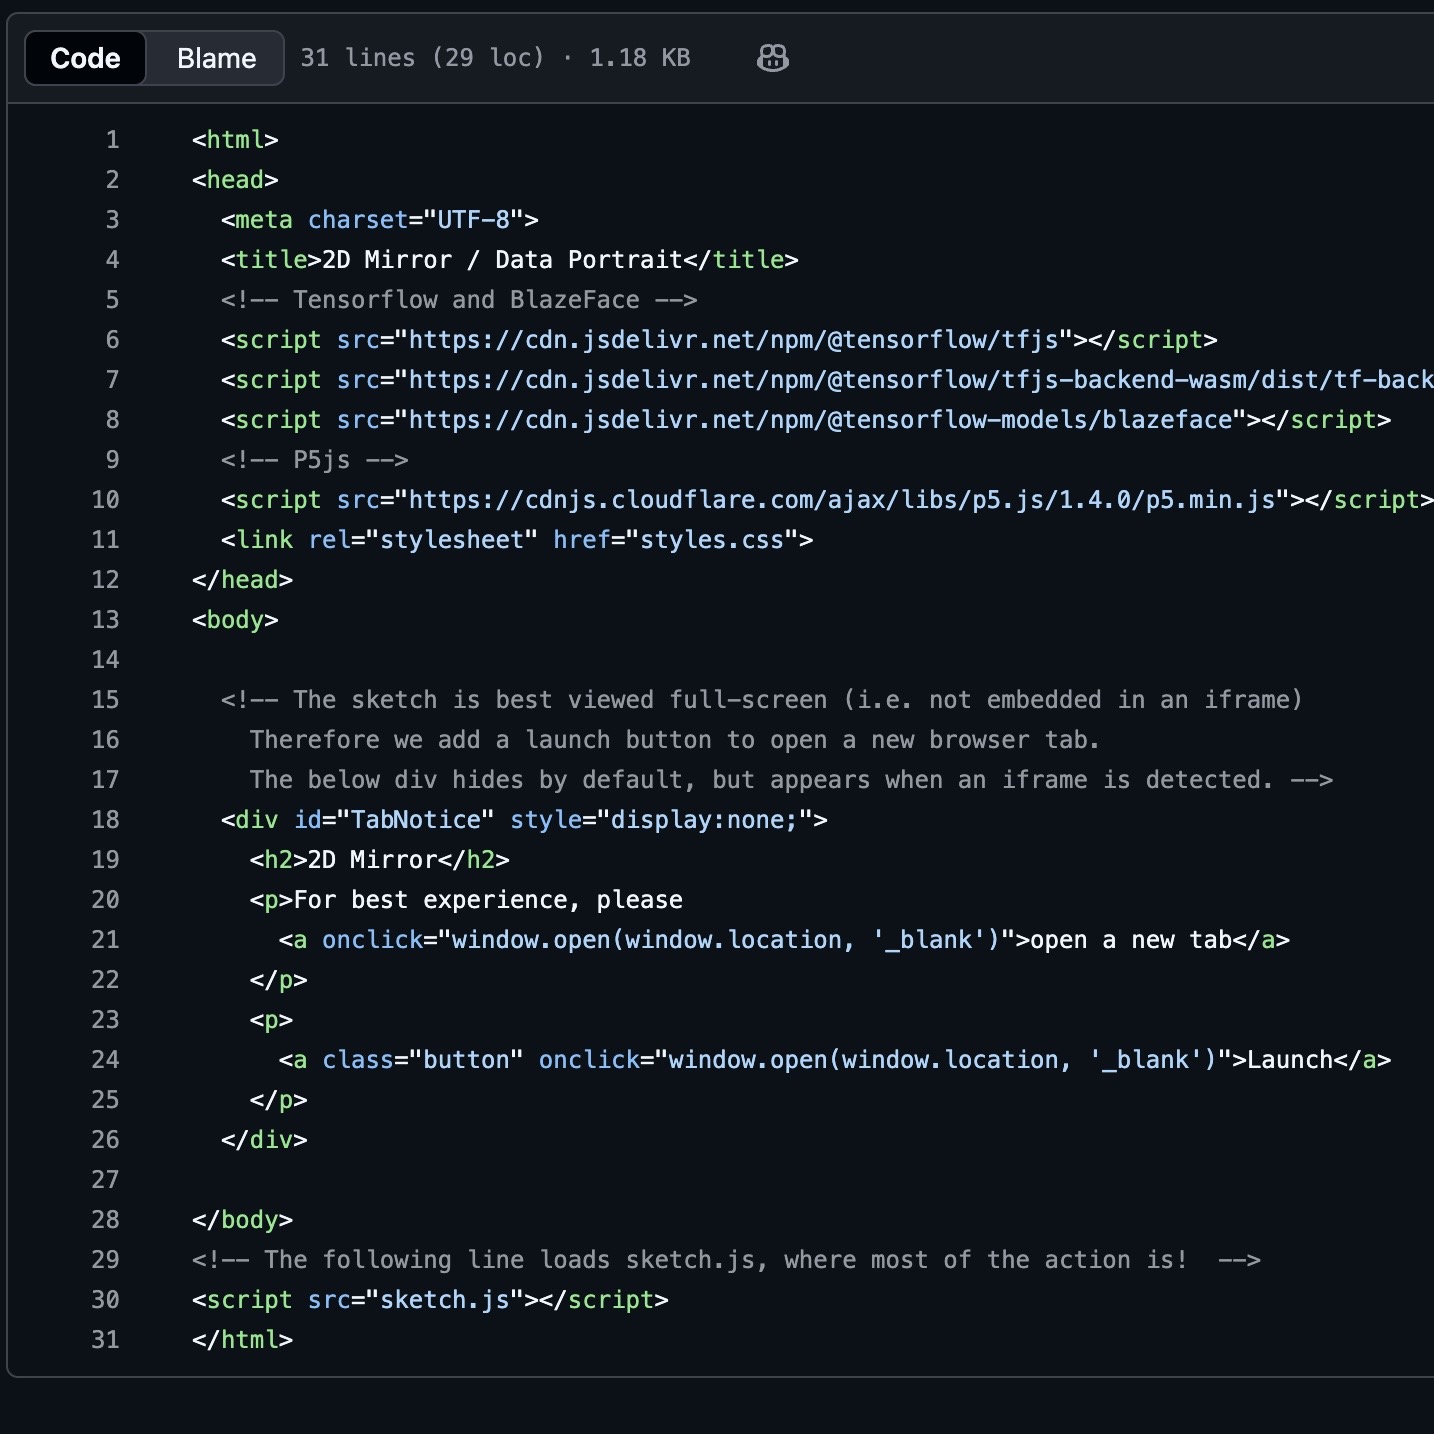Viewport: 1434px width, 1434px height.
Task: Open the Copilot icon in the toolbar
Action: tap(773, 58)
